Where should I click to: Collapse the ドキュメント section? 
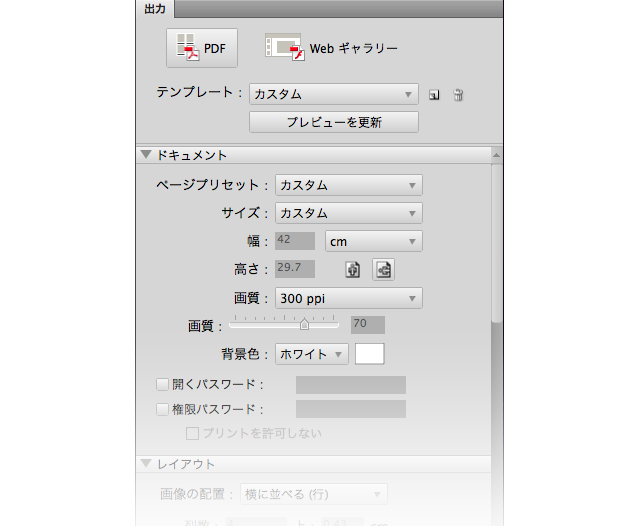click(146, 155)
